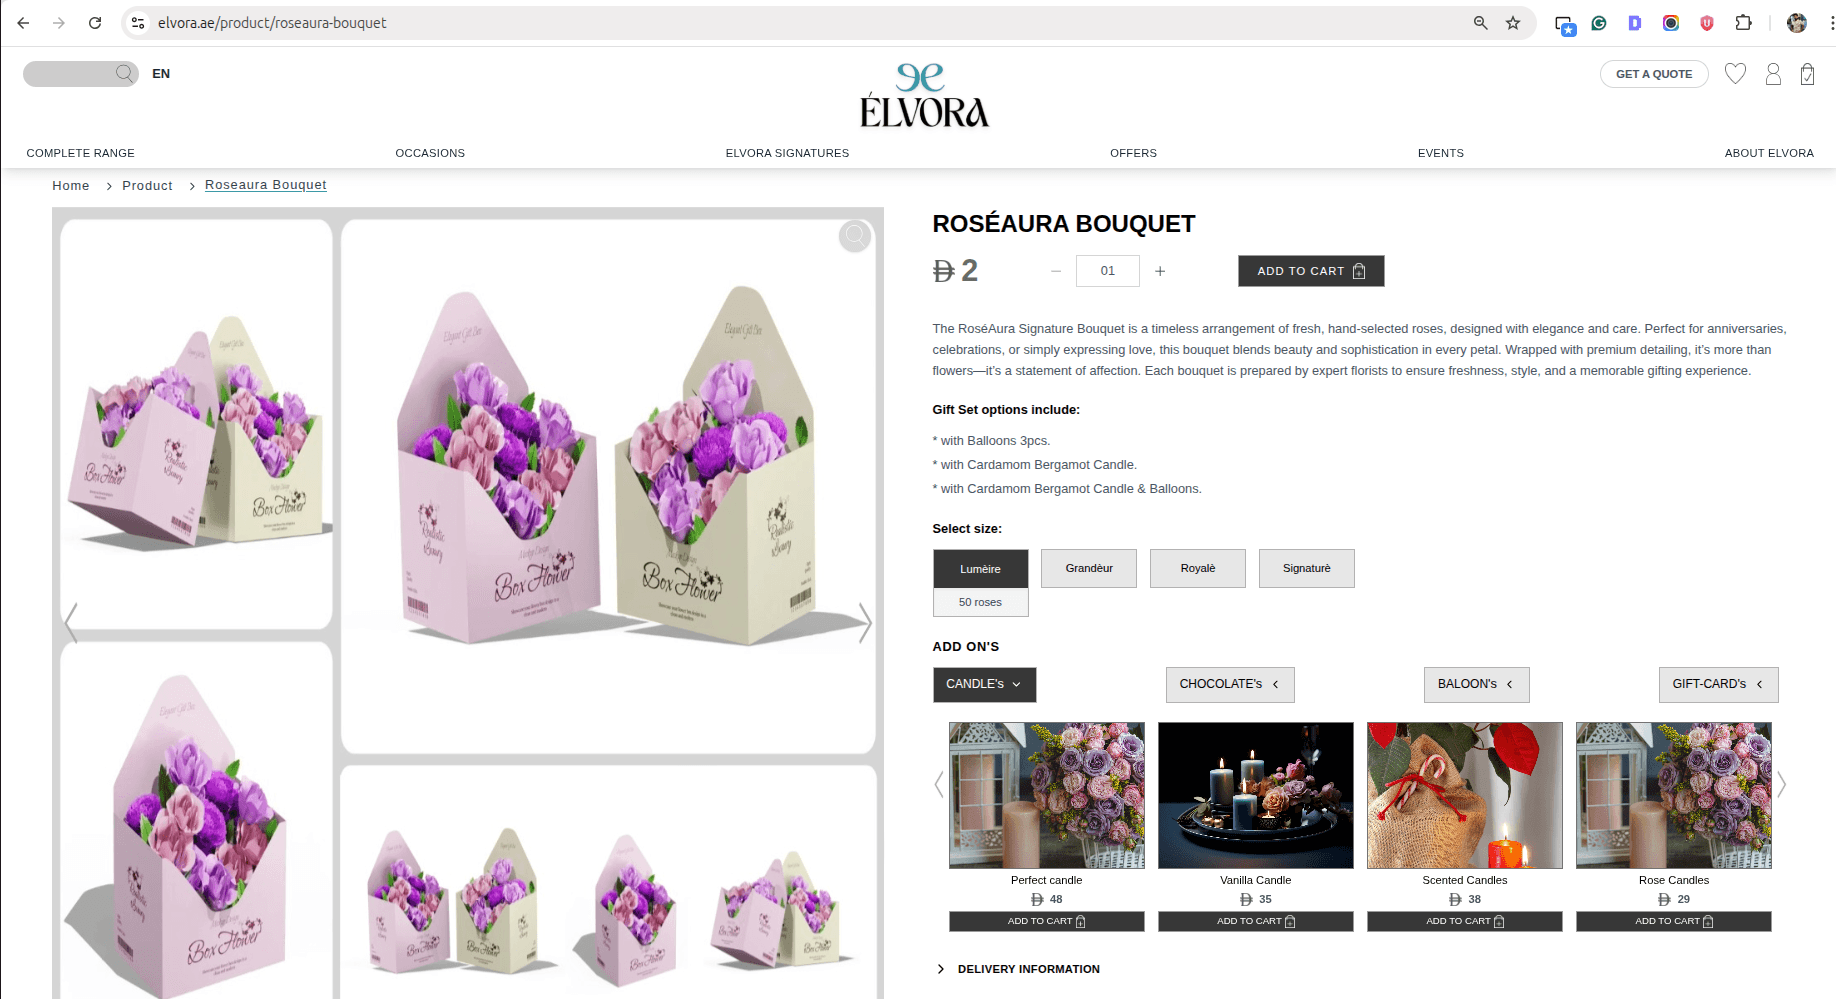The image size is (1836, 999).
Task: Click the Get a Quote button
Action: pos(1654,74)
